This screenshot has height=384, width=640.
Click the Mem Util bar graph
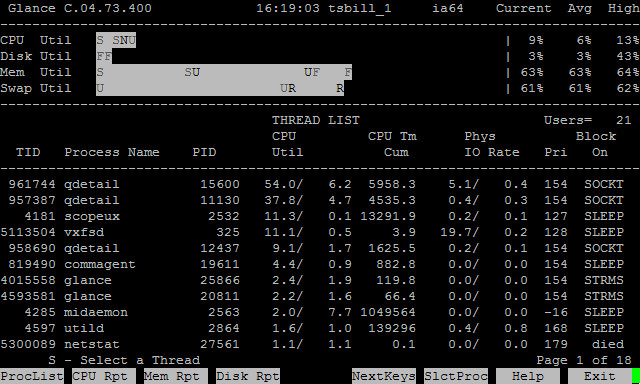pyautogui.click(x=224, y=72)
